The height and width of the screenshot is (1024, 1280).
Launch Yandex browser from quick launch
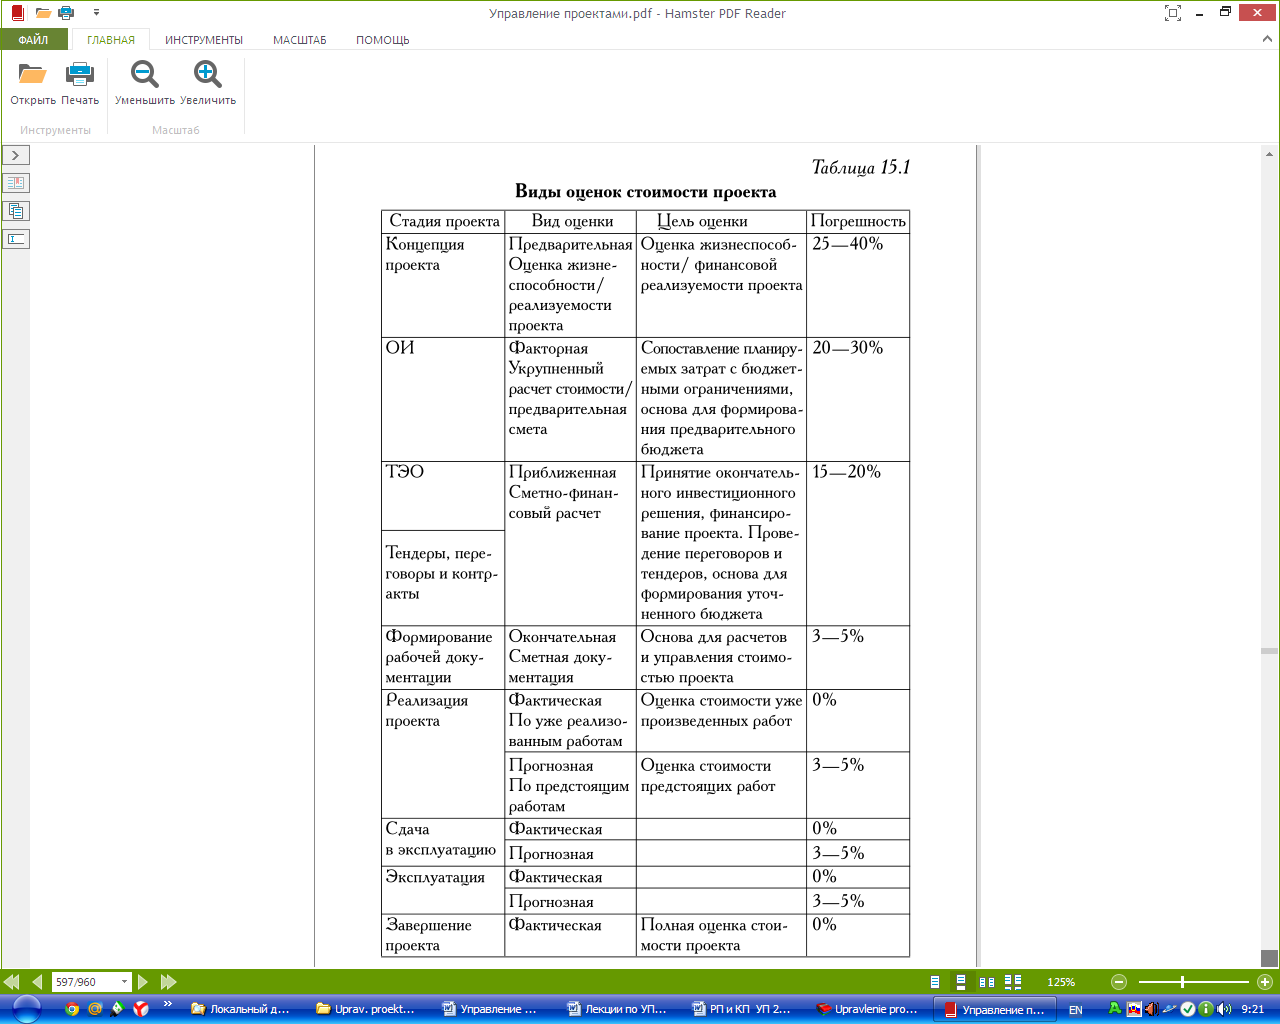(141, 1009)
